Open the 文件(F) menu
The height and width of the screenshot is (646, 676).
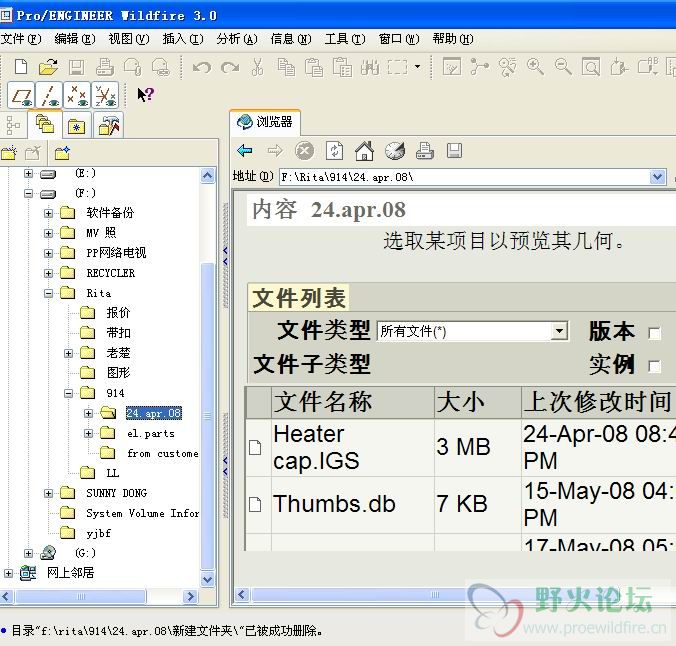[21, 39]
